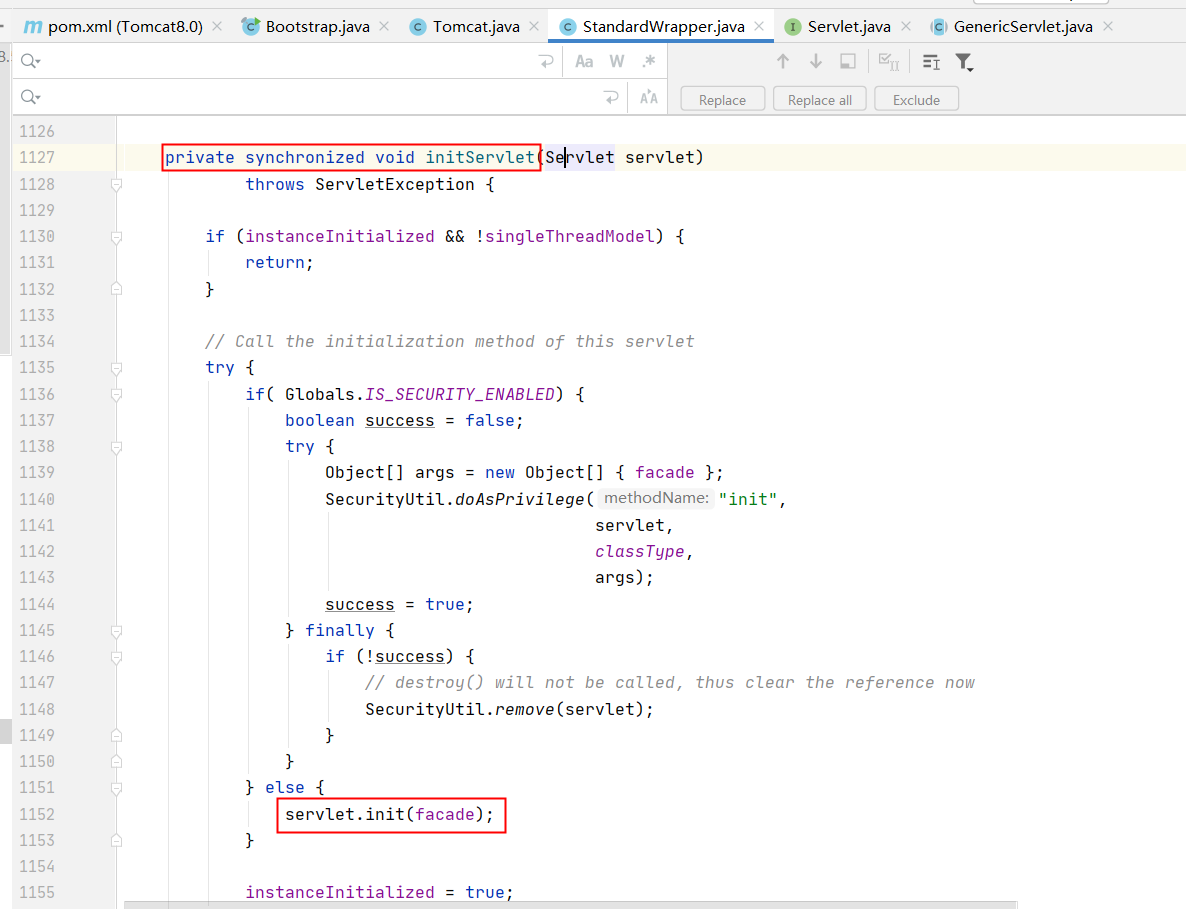Collapse if block fold at line 1130
1186x909 pixels.
click(x=116, y=237)
